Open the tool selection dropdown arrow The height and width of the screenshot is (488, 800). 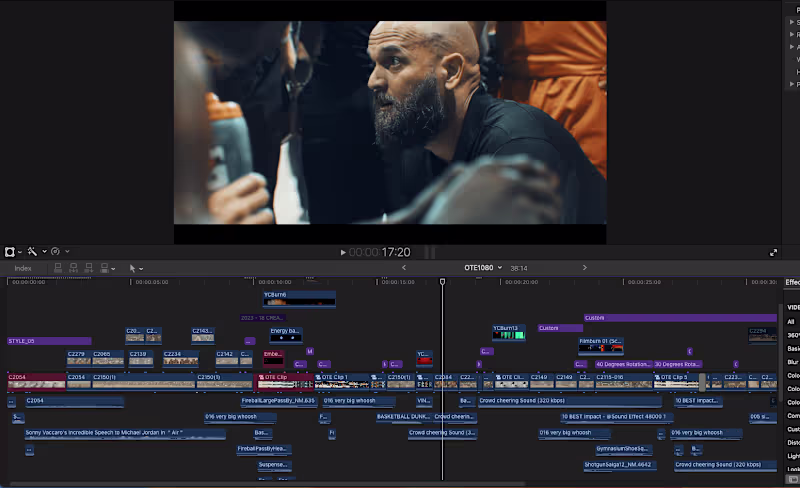pyautogui.click(x=141, y=269)
